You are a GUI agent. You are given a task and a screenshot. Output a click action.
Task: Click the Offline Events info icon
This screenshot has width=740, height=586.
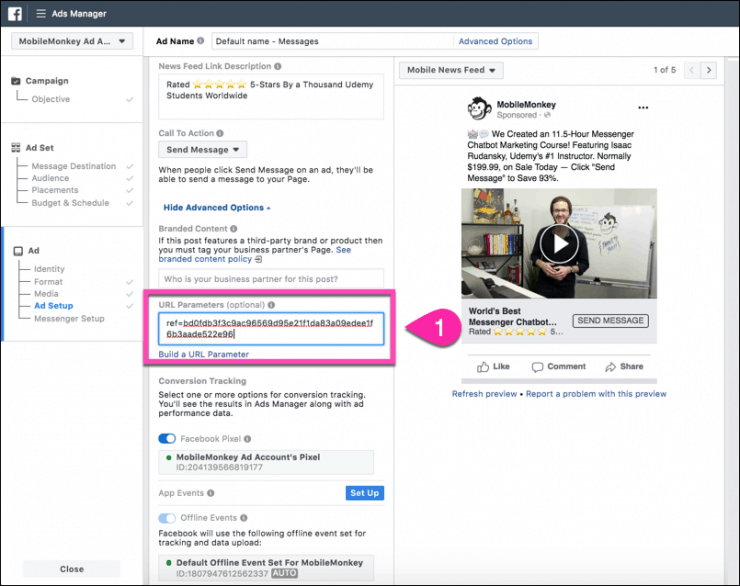(244, 518)
